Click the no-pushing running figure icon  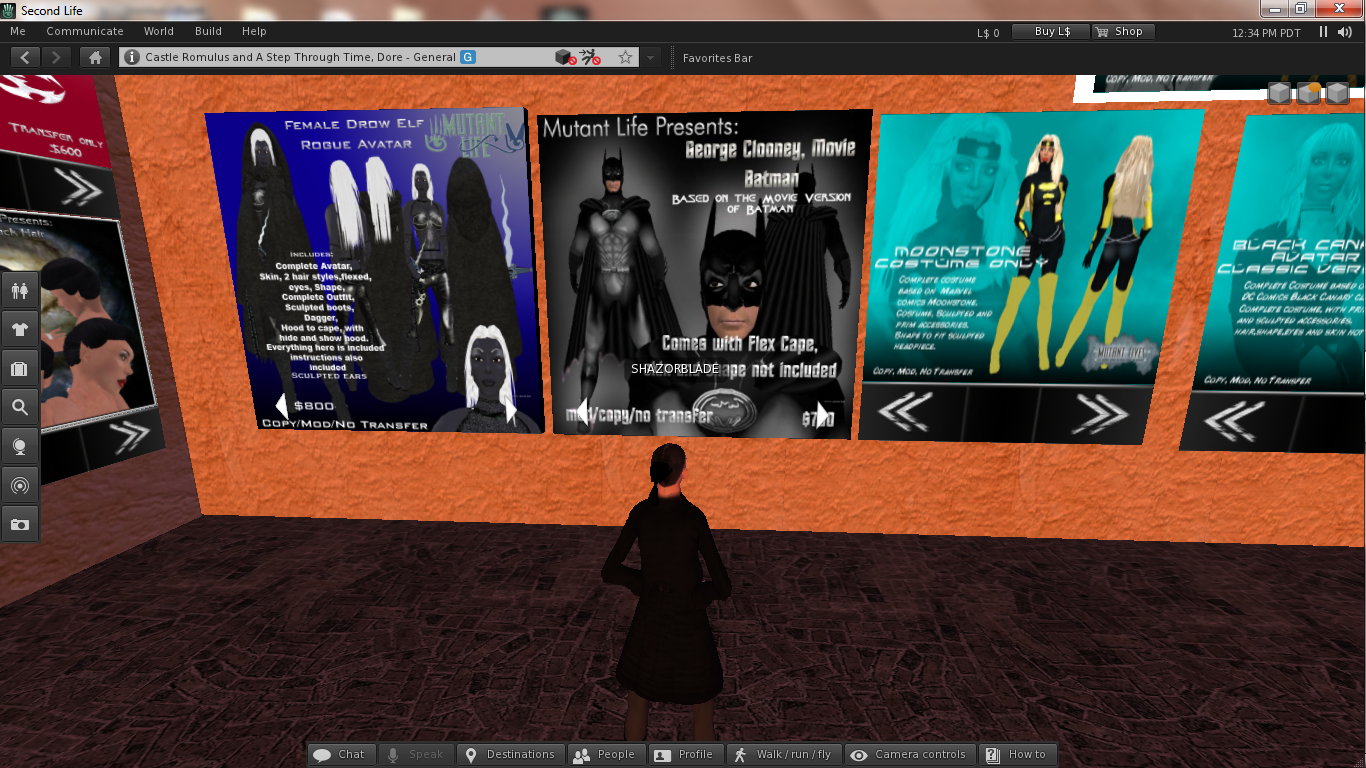click(x=590, y=57)
